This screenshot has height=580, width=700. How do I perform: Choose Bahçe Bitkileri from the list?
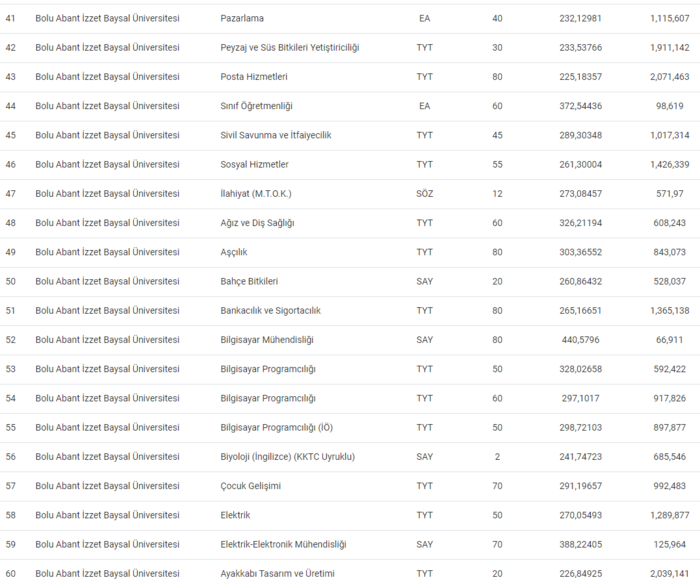click(249, 281)
